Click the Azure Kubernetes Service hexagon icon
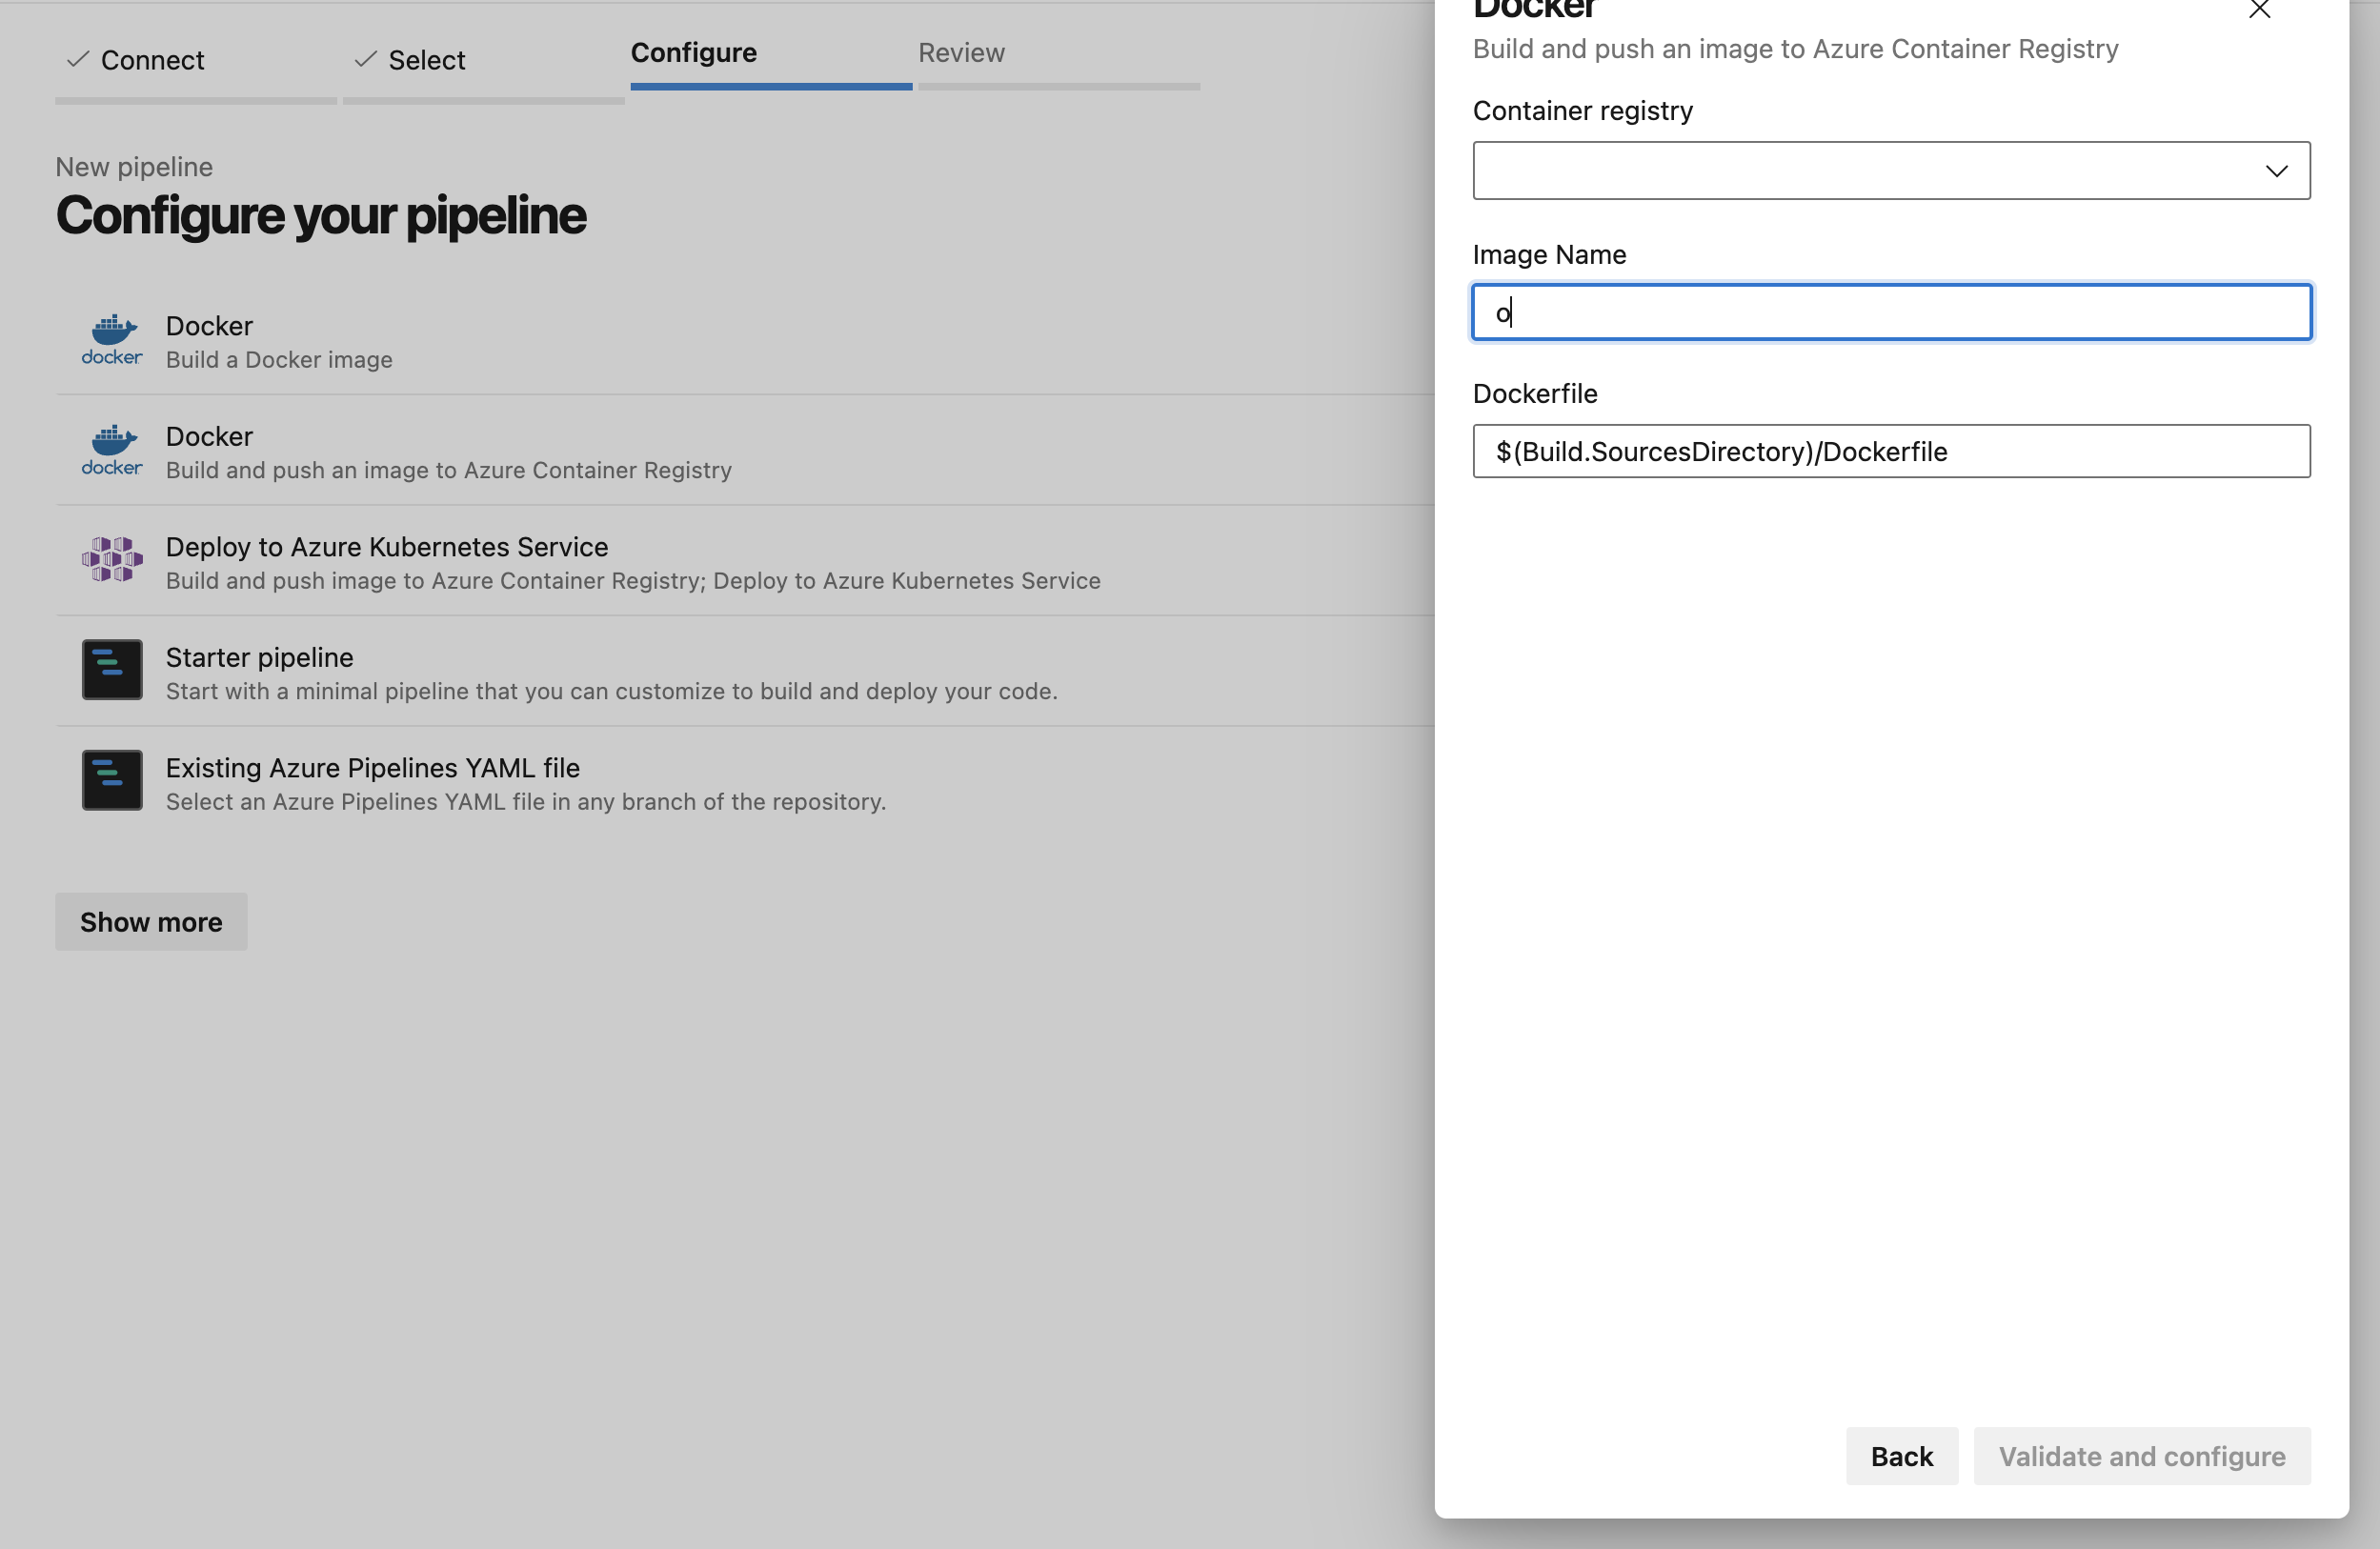 112,560
